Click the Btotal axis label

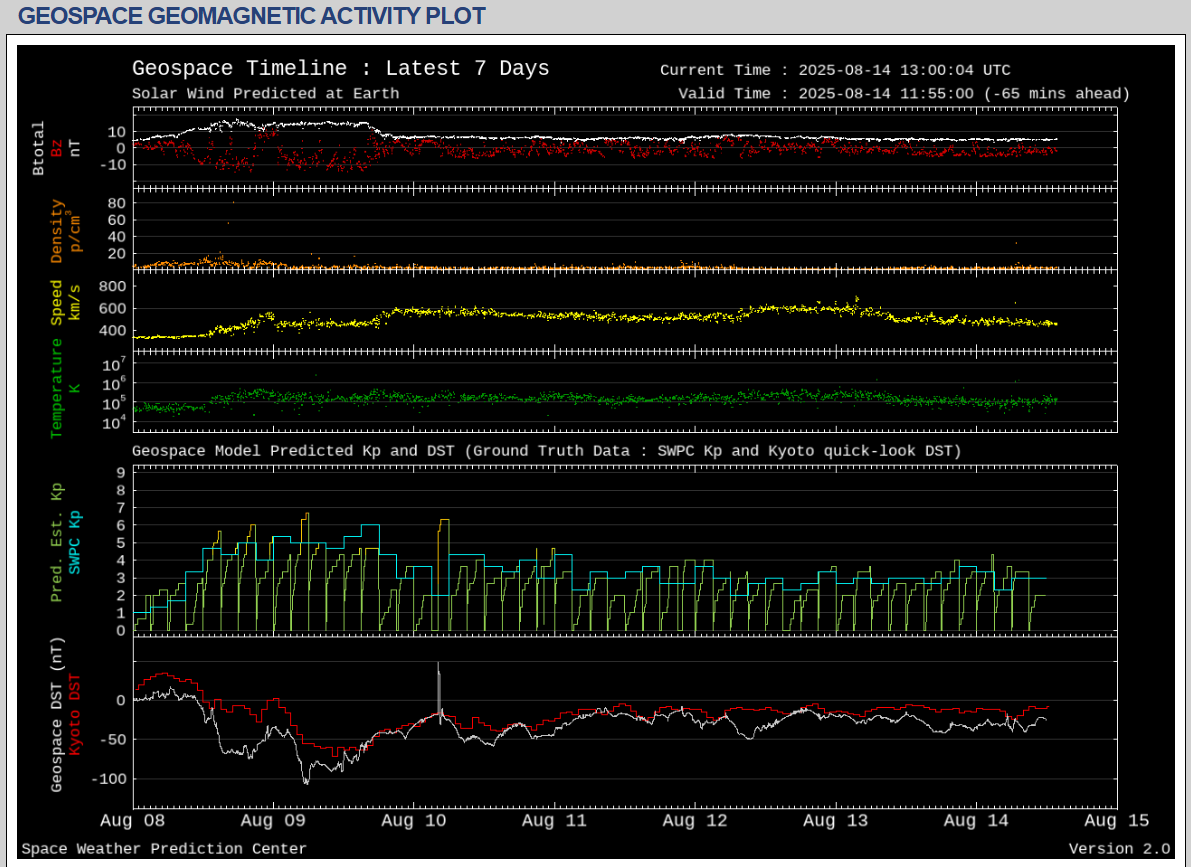(39, 148)
